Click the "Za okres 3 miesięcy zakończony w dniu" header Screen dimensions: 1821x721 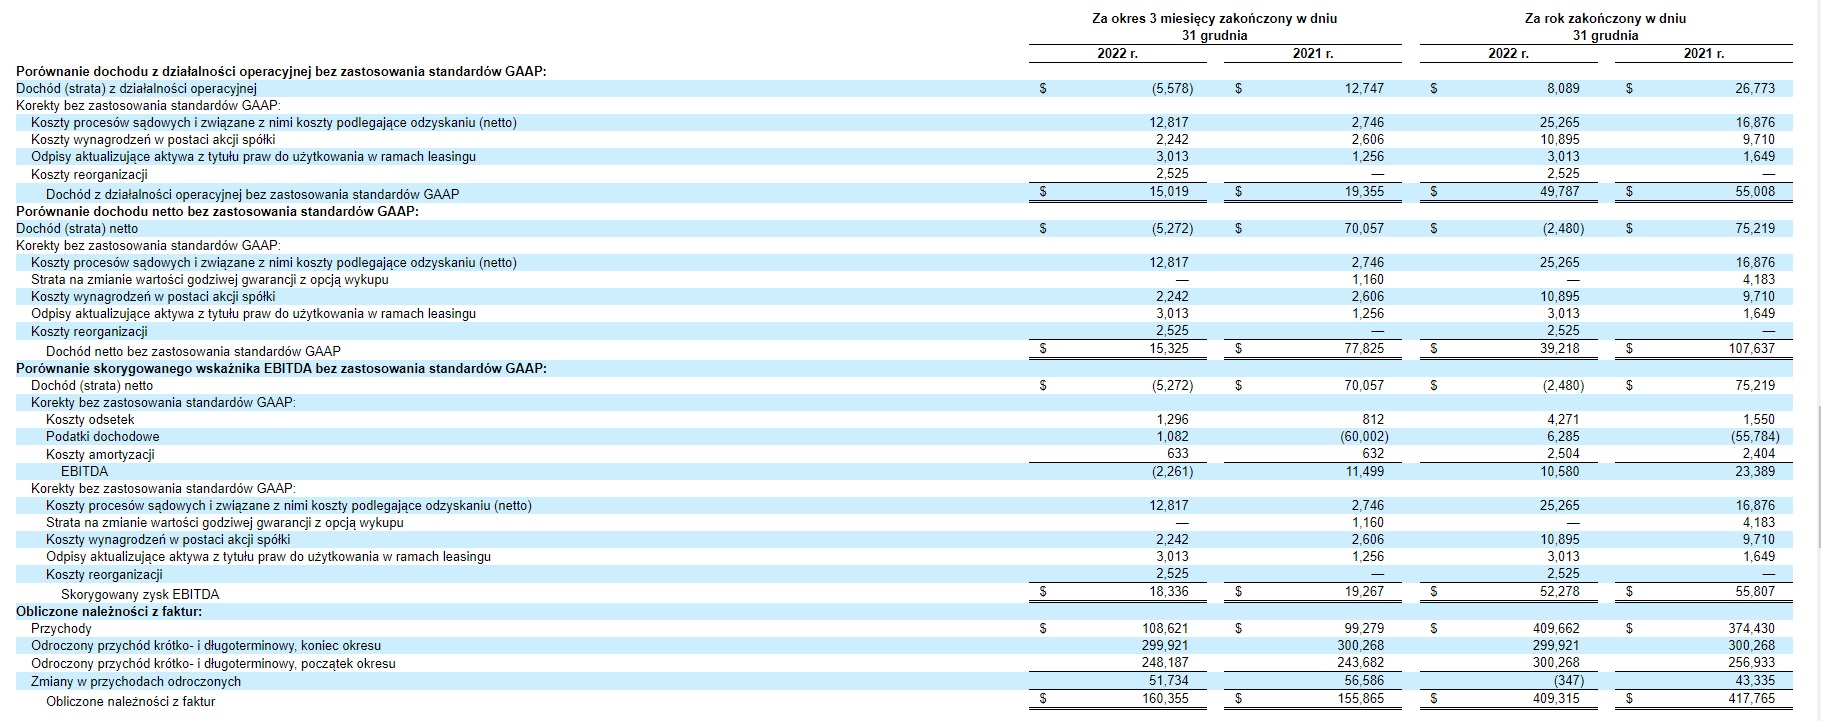click(1214, 19)
